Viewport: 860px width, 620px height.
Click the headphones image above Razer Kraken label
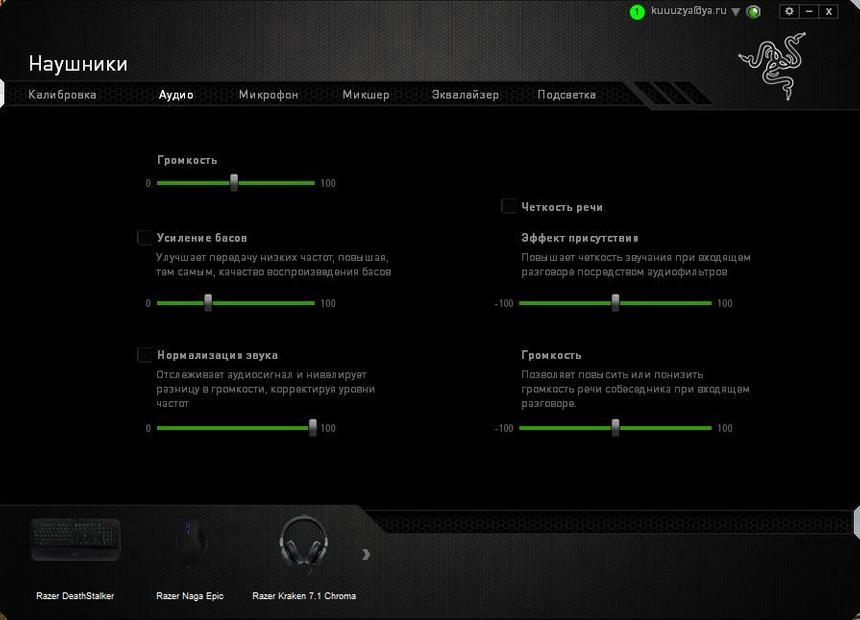pyautogui.click(x=304, y=540)
